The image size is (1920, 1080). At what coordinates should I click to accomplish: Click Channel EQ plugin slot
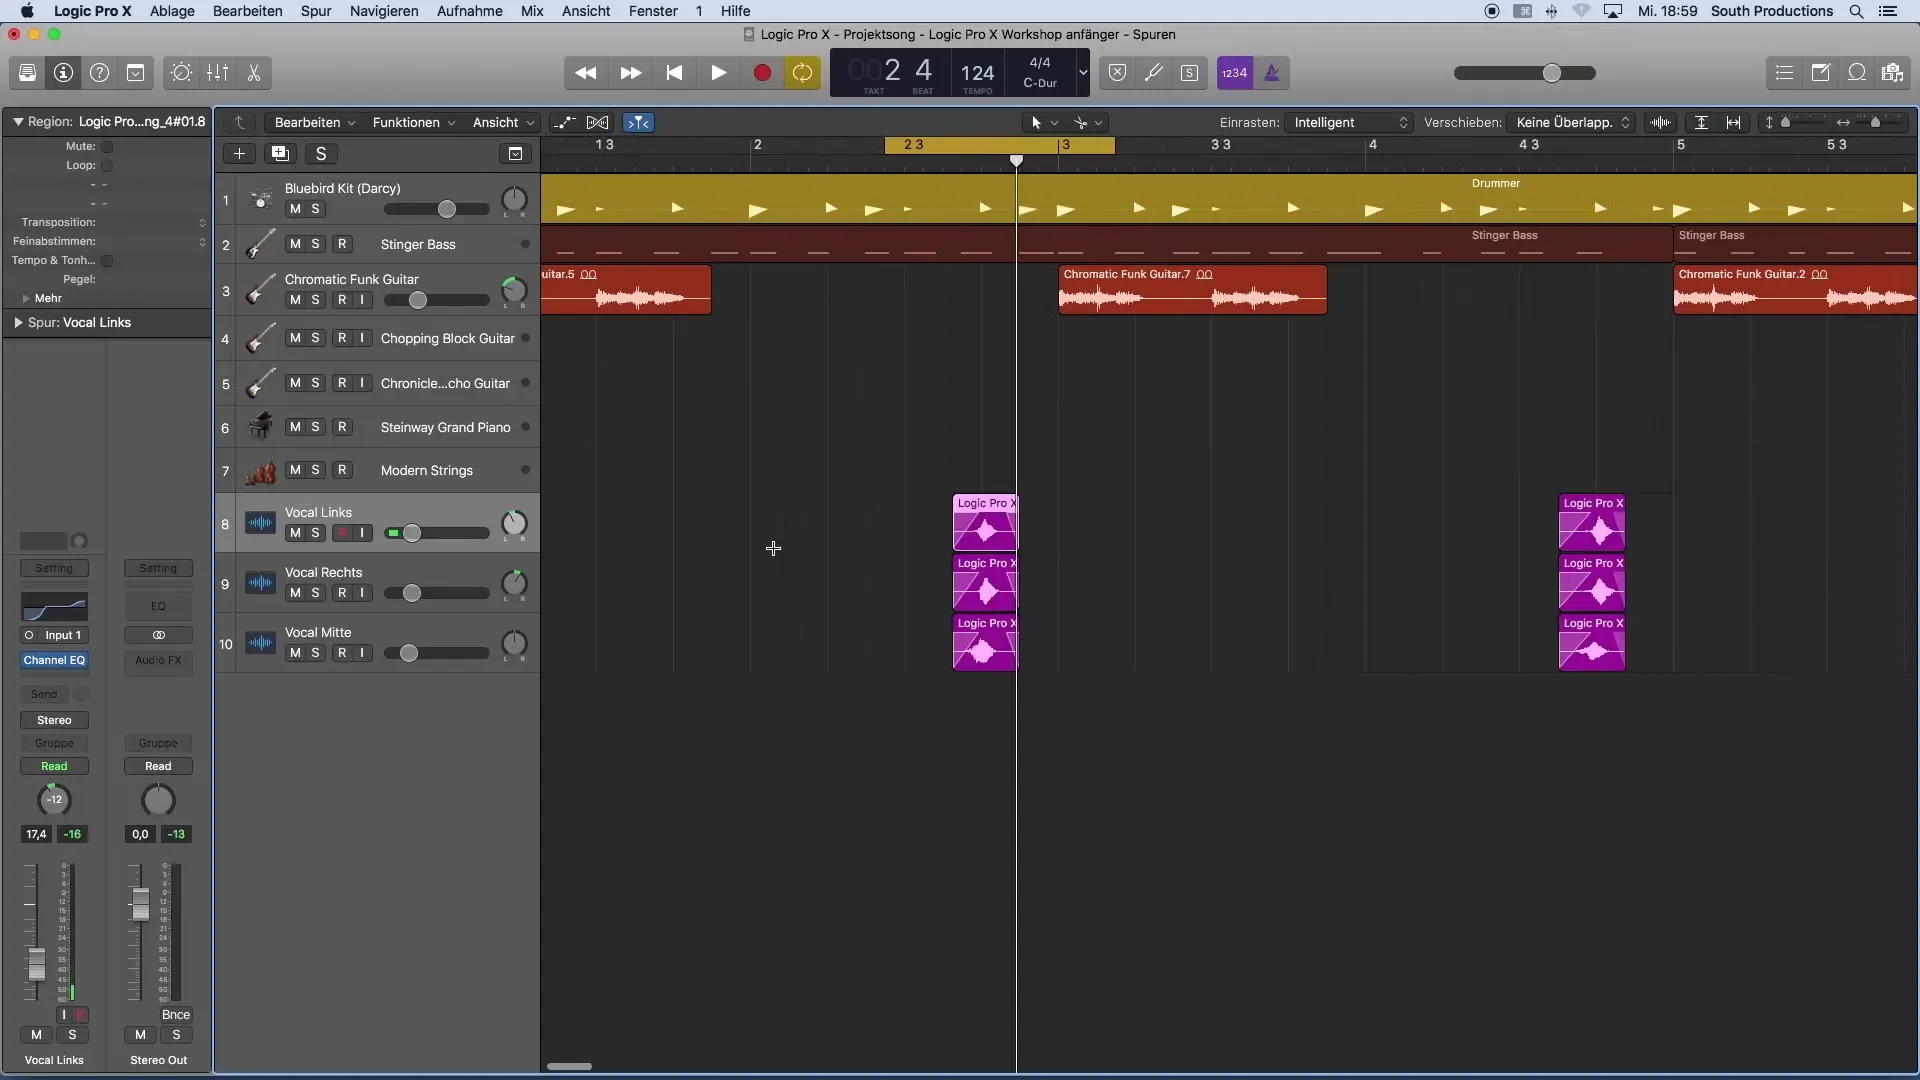(54, 661)
